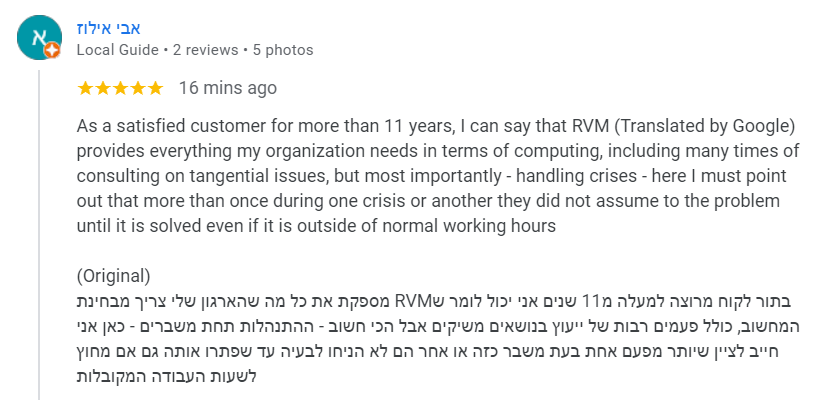Click the 16 mins ago timestamp

pyautogui.click(x=228, y=88)
